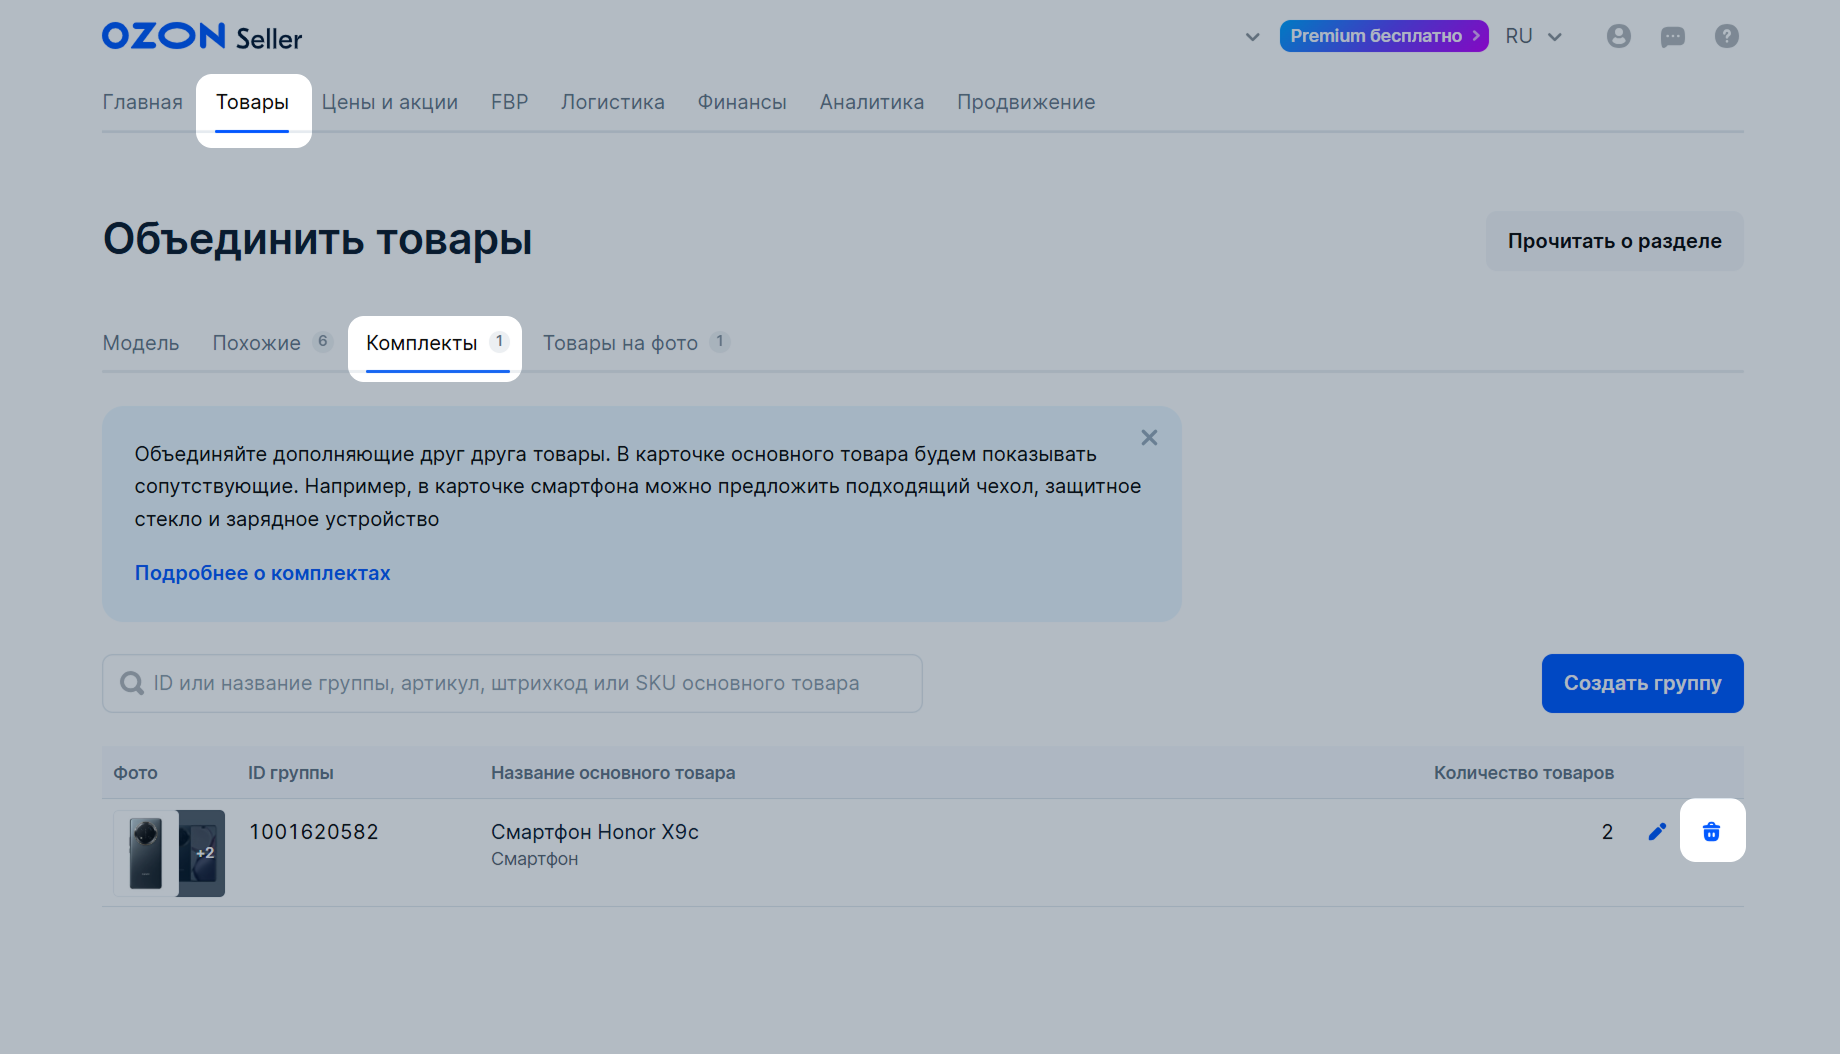
Task: Open Цены и акции menu
Action: (390, 102)
